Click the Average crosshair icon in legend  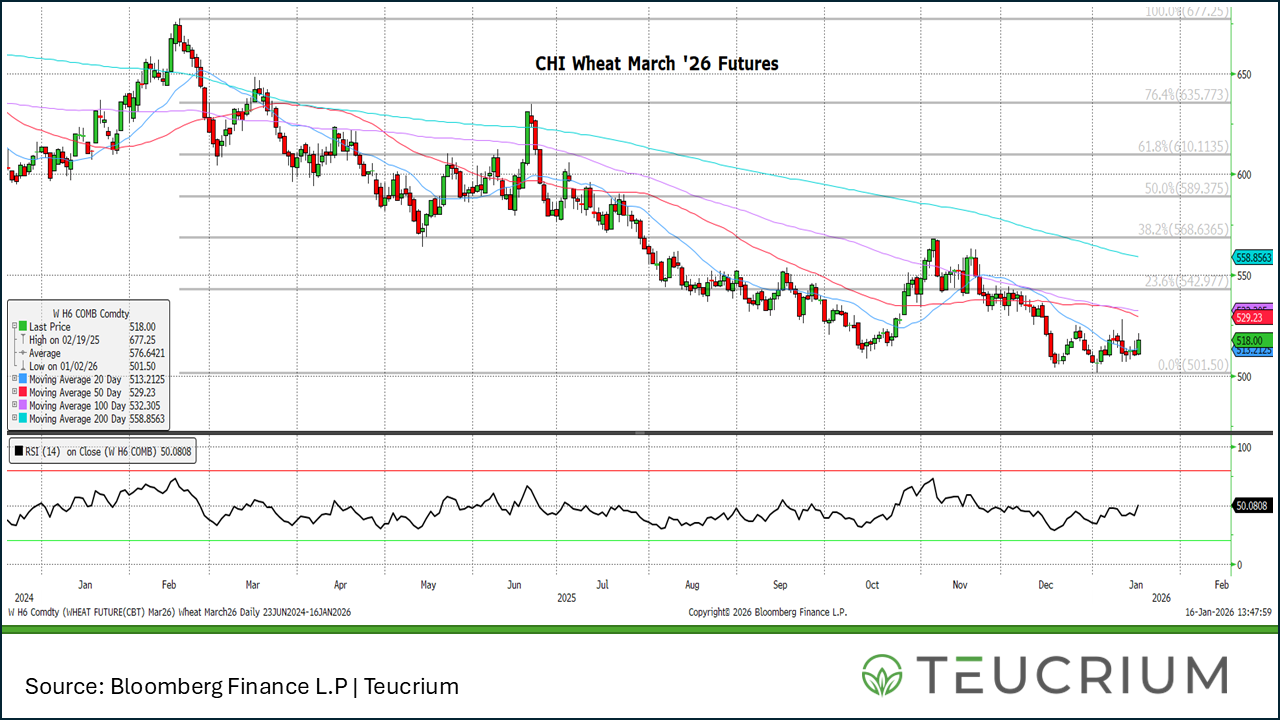click(22, 353)
